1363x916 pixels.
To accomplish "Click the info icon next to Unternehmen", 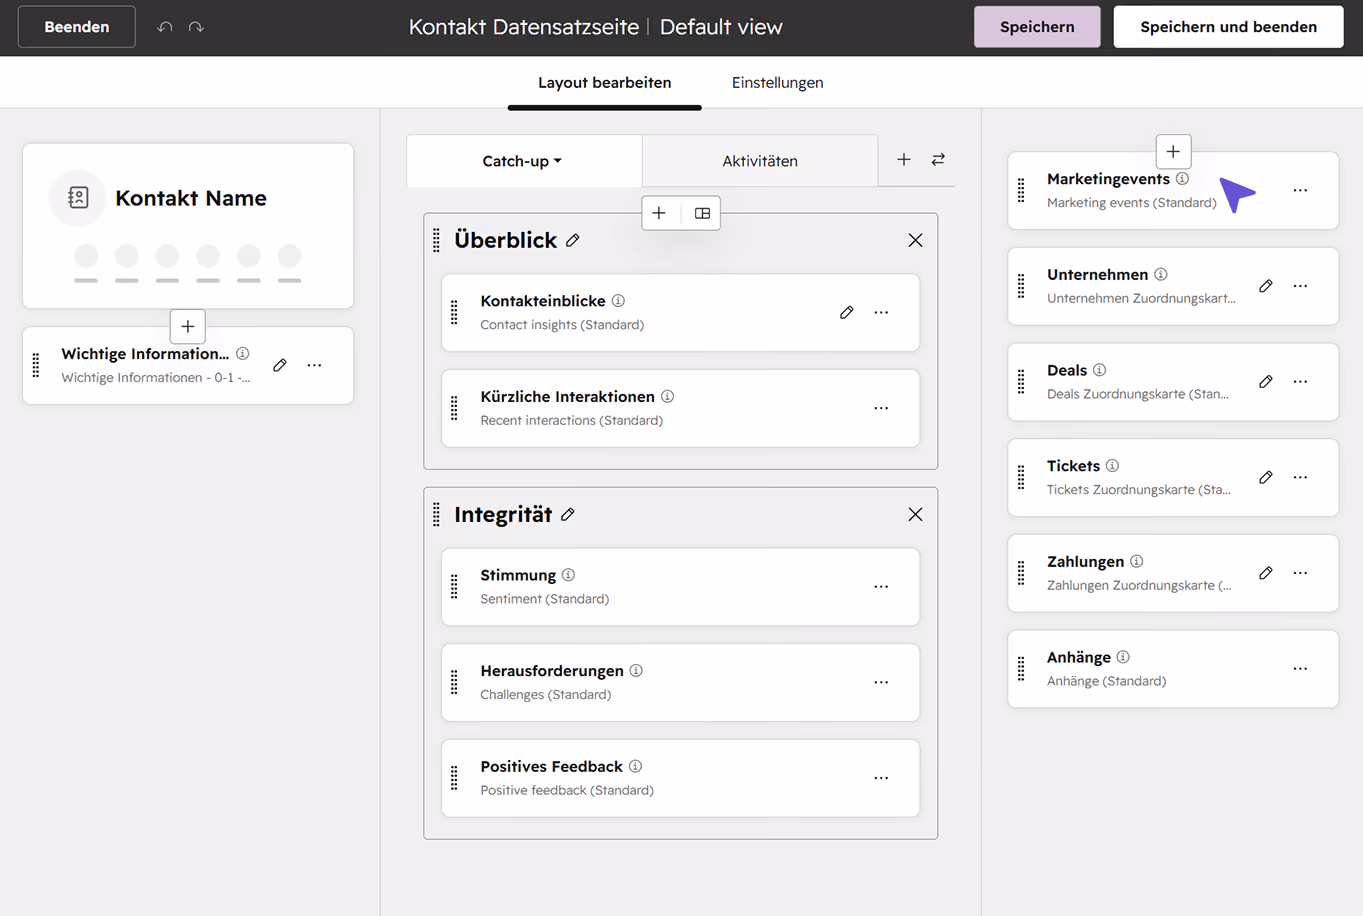I will (x=1160, y=274).
